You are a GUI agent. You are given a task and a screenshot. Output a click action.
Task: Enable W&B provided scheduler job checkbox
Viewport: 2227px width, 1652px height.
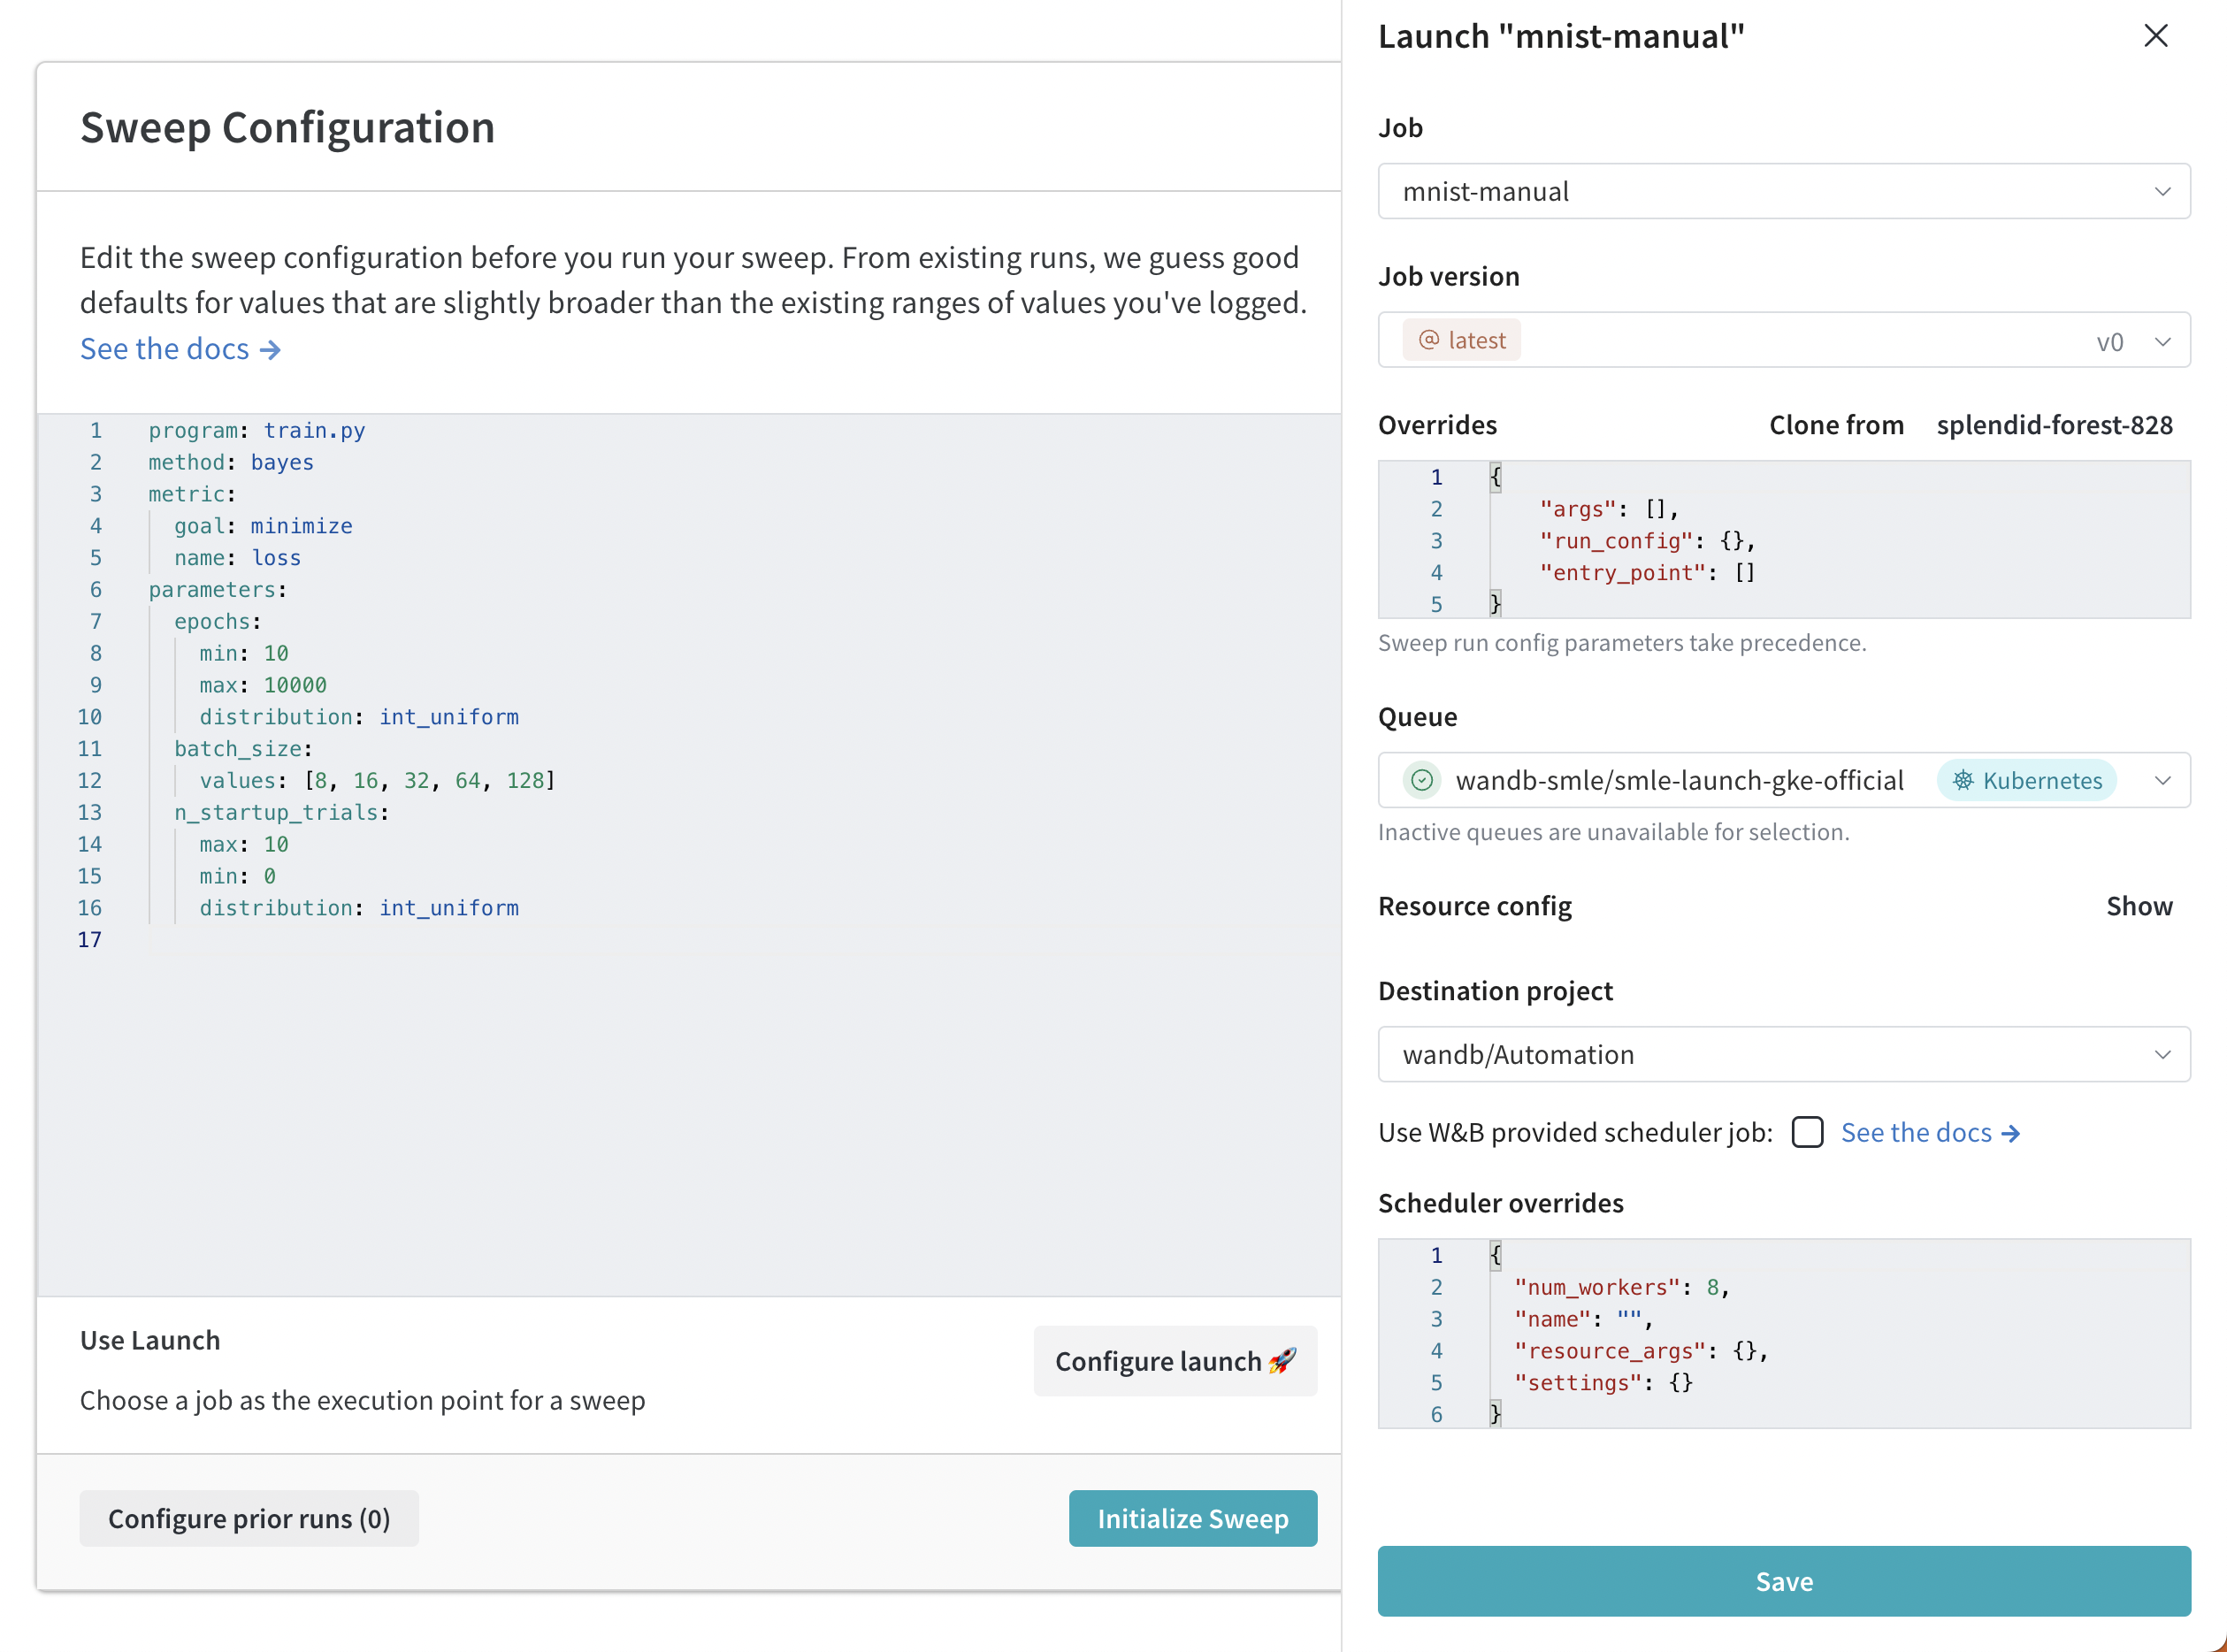tap(1807, 1132)
